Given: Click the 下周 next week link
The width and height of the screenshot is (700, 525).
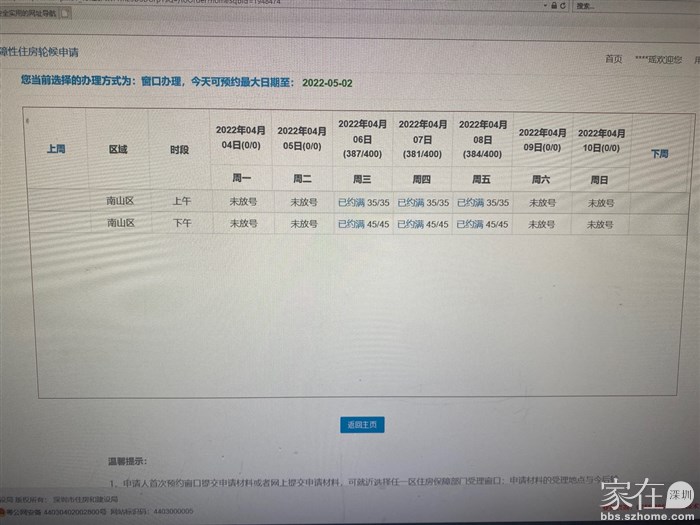Looking at the screenshot, I should pos(659,154).
